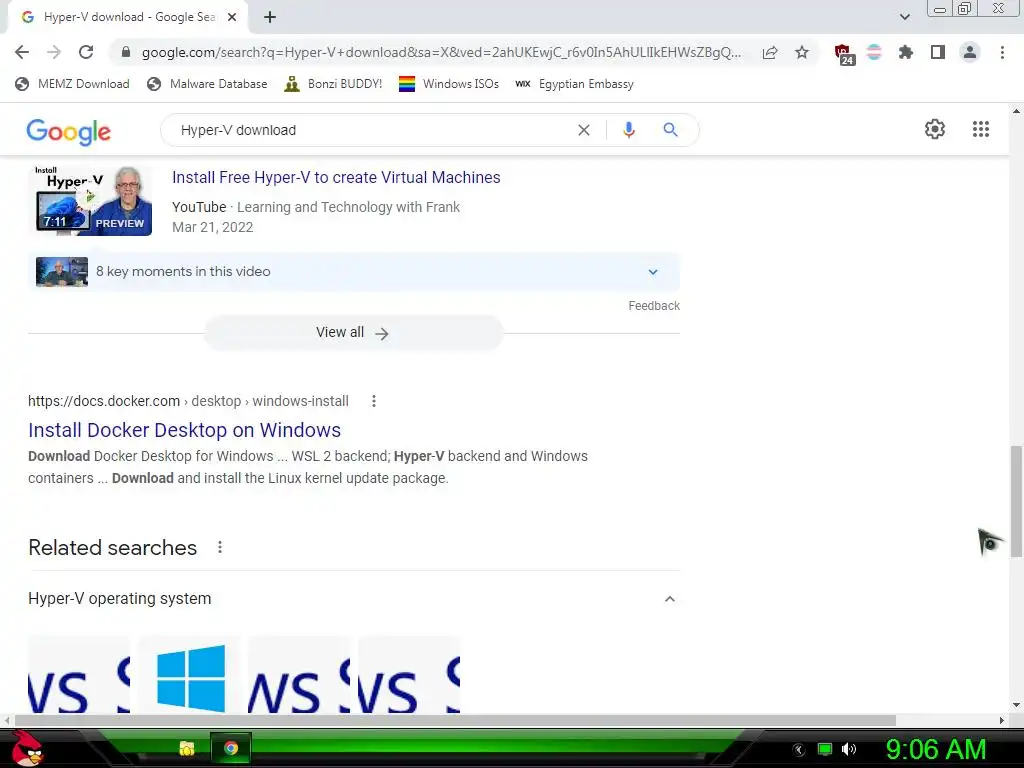The width and height of the screenshot is (1024, 768).
Task: Clear the search query with X
Action: tap(584, 130)
